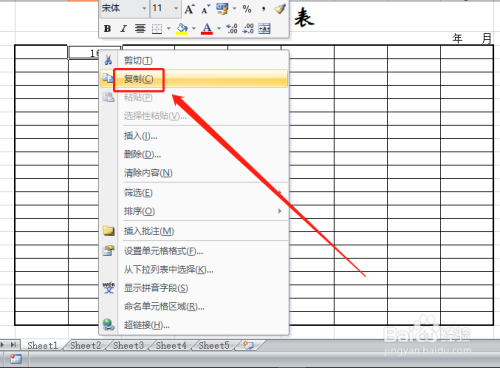
Task: Click the accounting number format icon
Action: pyautogui.click(x=222, y=9)
